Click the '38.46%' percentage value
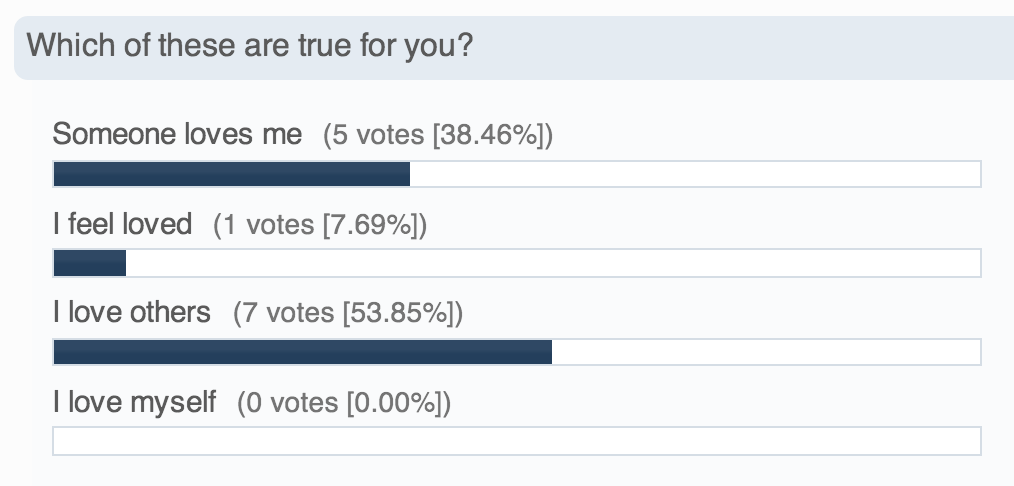 click(x=489, y=135)
